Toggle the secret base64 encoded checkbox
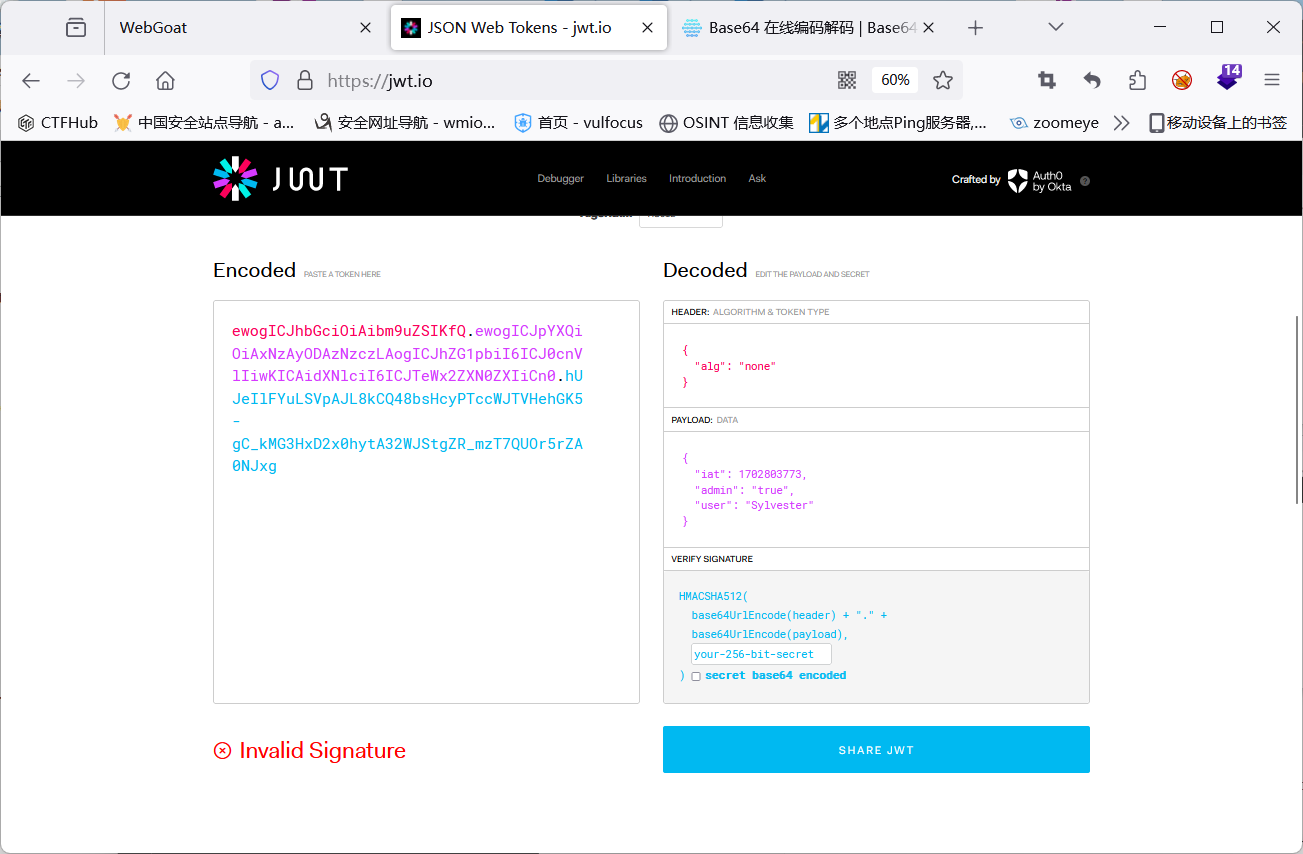1303x854 pixels. pyautogui.click(x=696, y=677)
